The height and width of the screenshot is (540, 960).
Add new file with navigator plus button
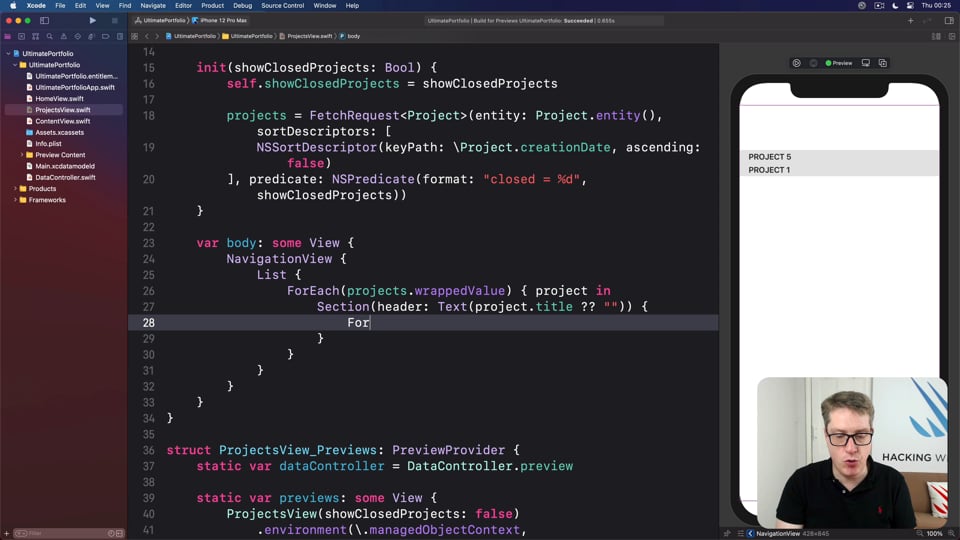(x=7, y=533)
